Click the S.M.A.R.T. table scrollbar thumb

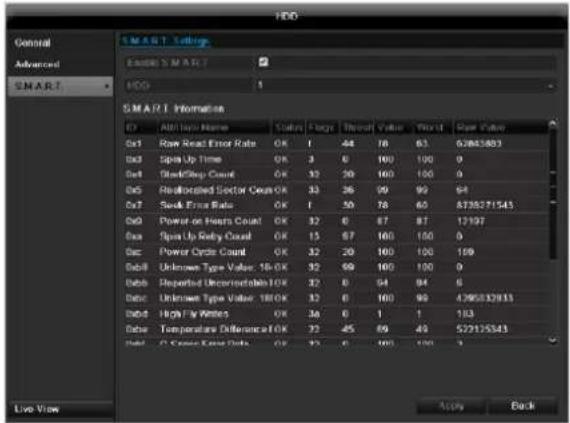point(553,194)
